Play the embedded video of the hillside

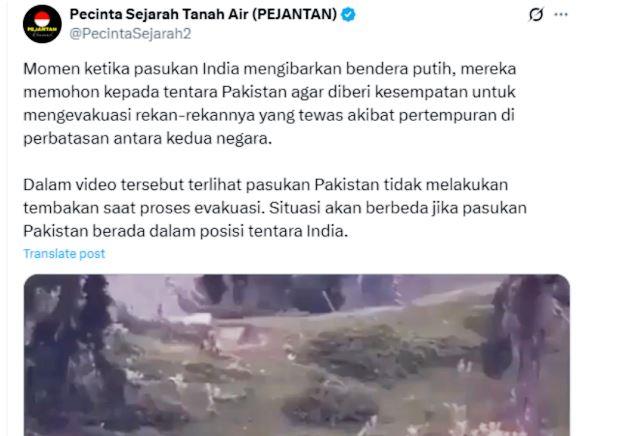297,355
